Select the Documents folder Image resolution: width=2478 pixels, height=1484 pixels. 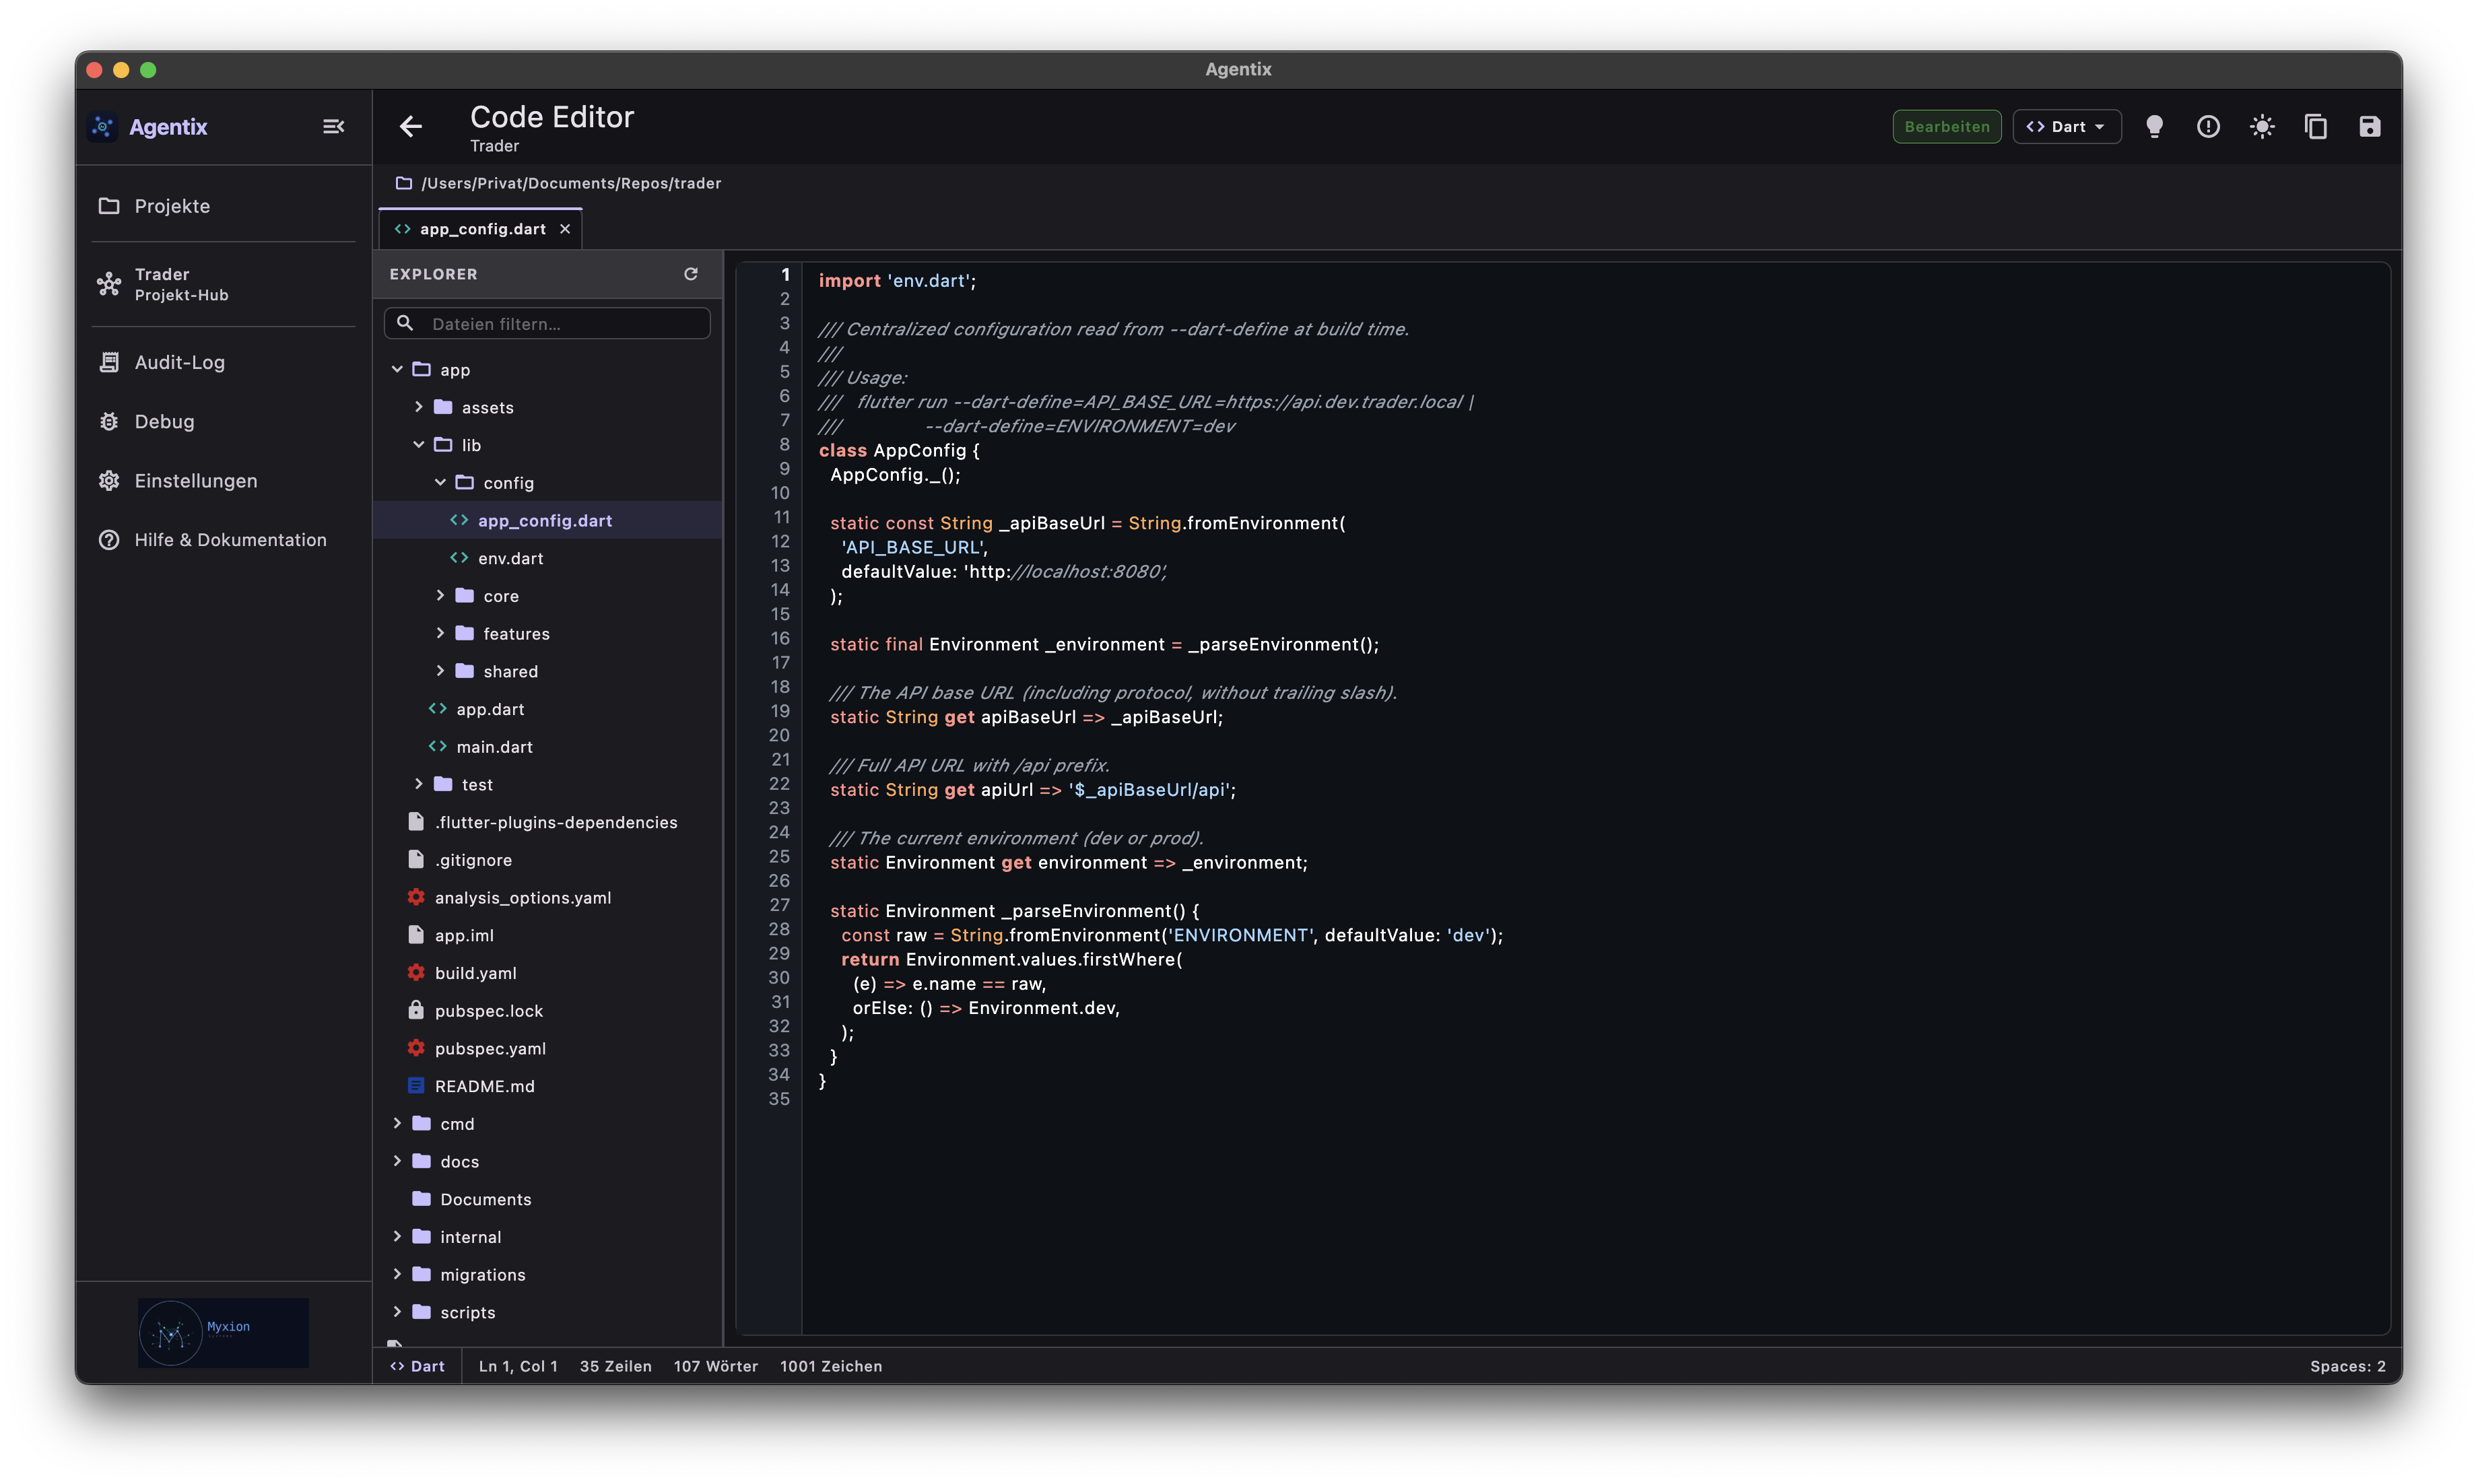(547, 1200)
